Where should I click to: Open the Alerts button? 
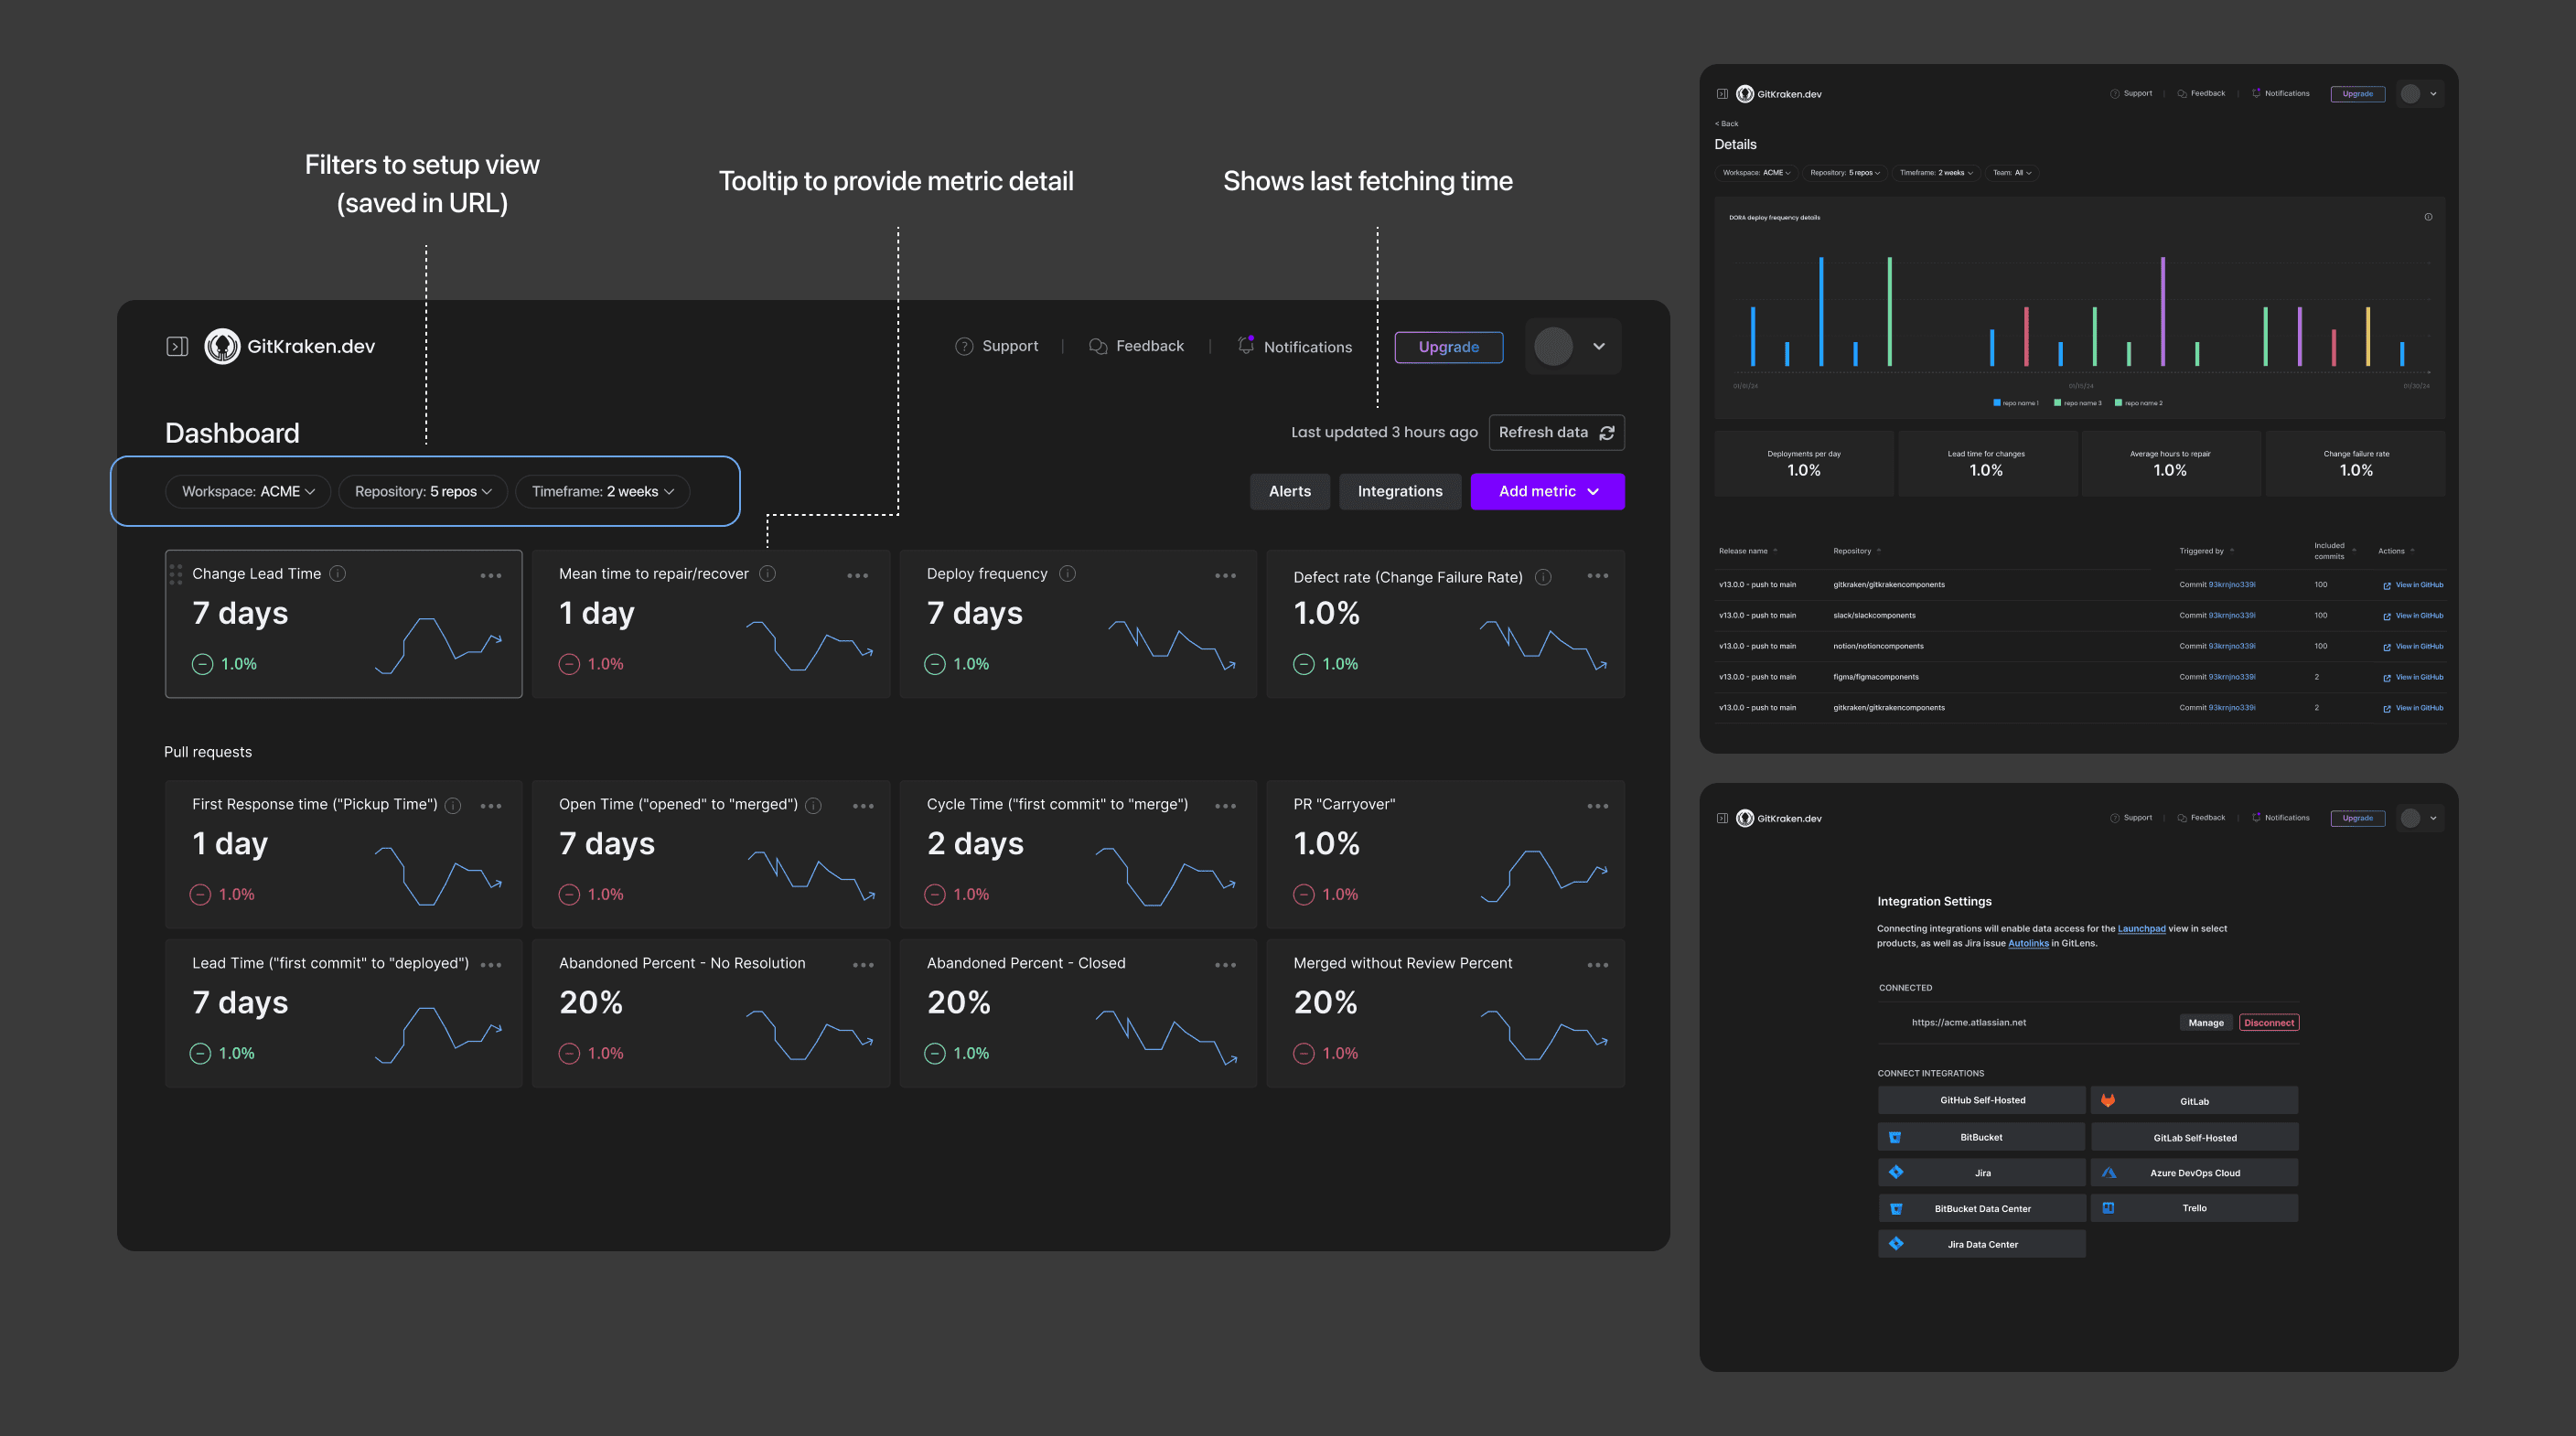[x=1289, y=491]
